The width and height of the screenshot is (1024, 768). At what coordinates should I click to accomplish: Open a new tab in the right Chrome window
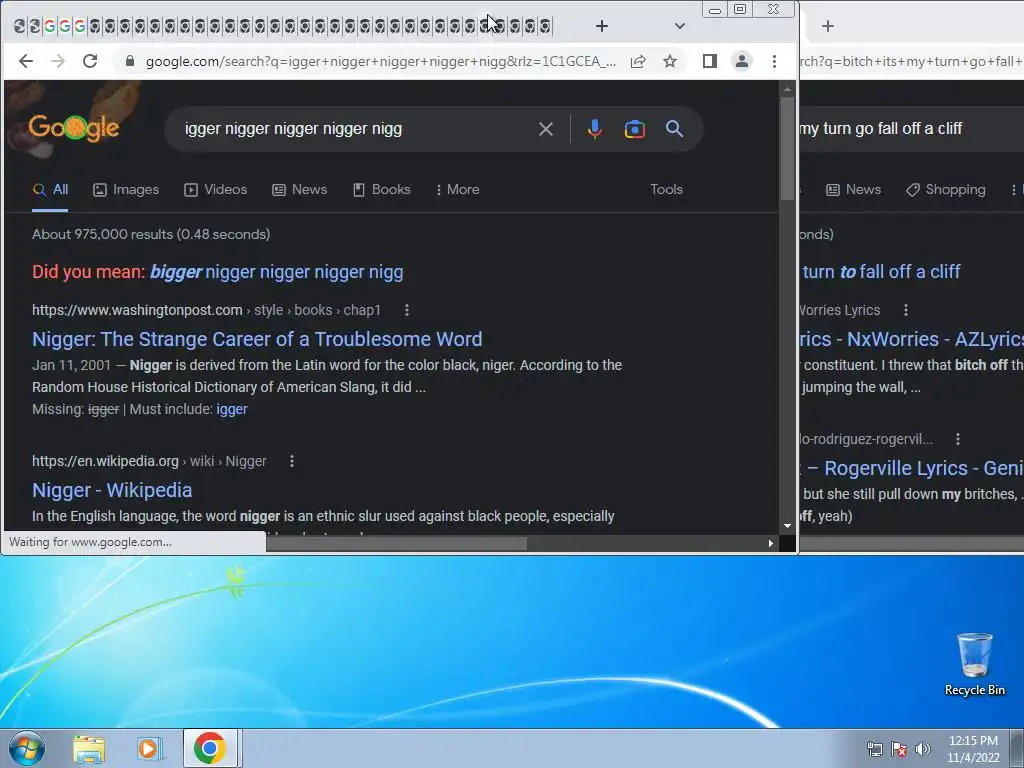(827, 26)
